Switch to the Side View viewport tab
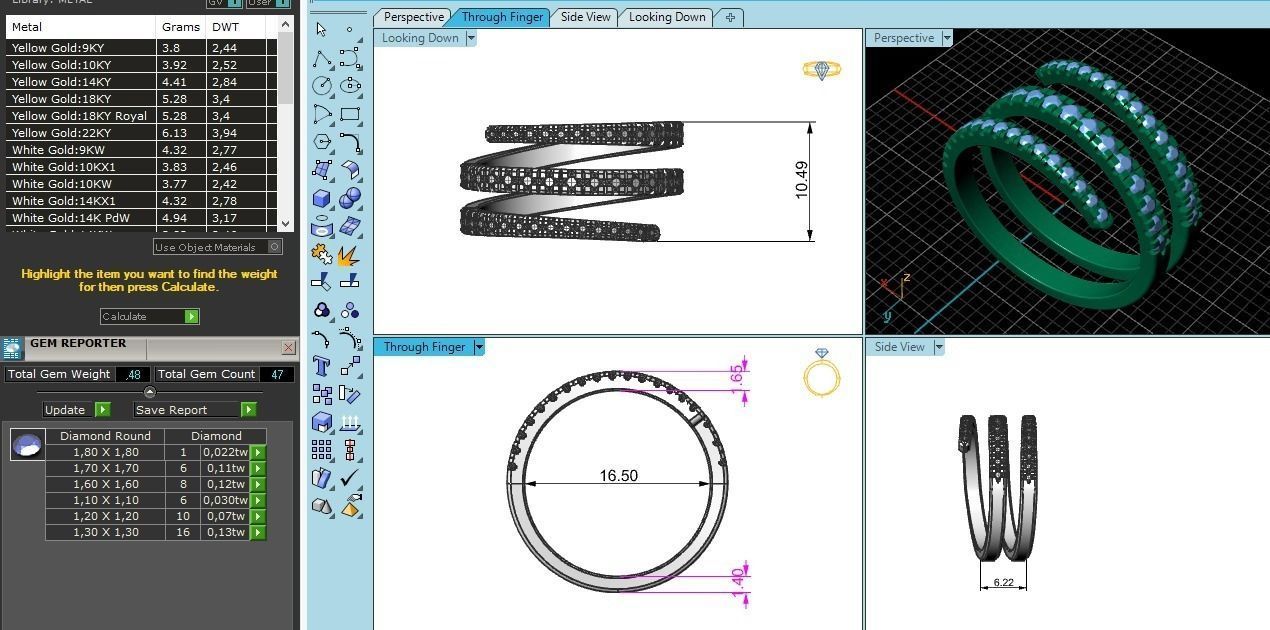 tap(585, 17)
